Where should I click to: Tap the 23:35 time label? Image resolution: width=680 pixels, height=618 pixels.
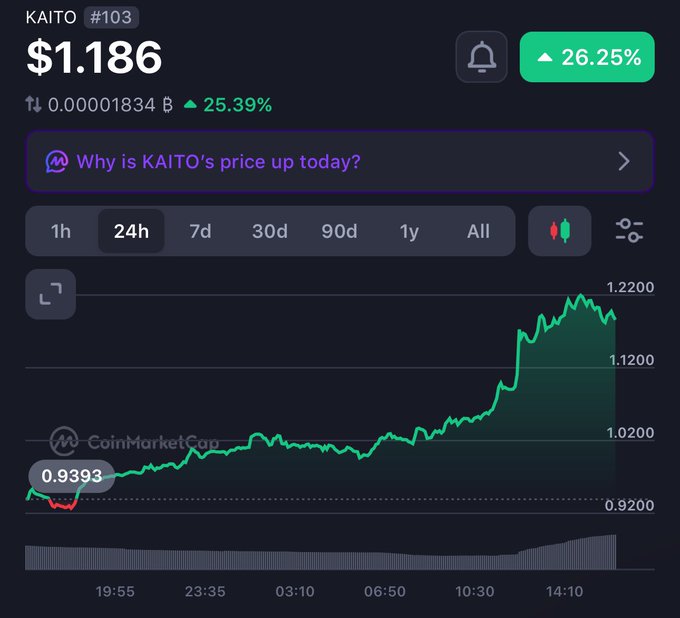click(205, 591)
